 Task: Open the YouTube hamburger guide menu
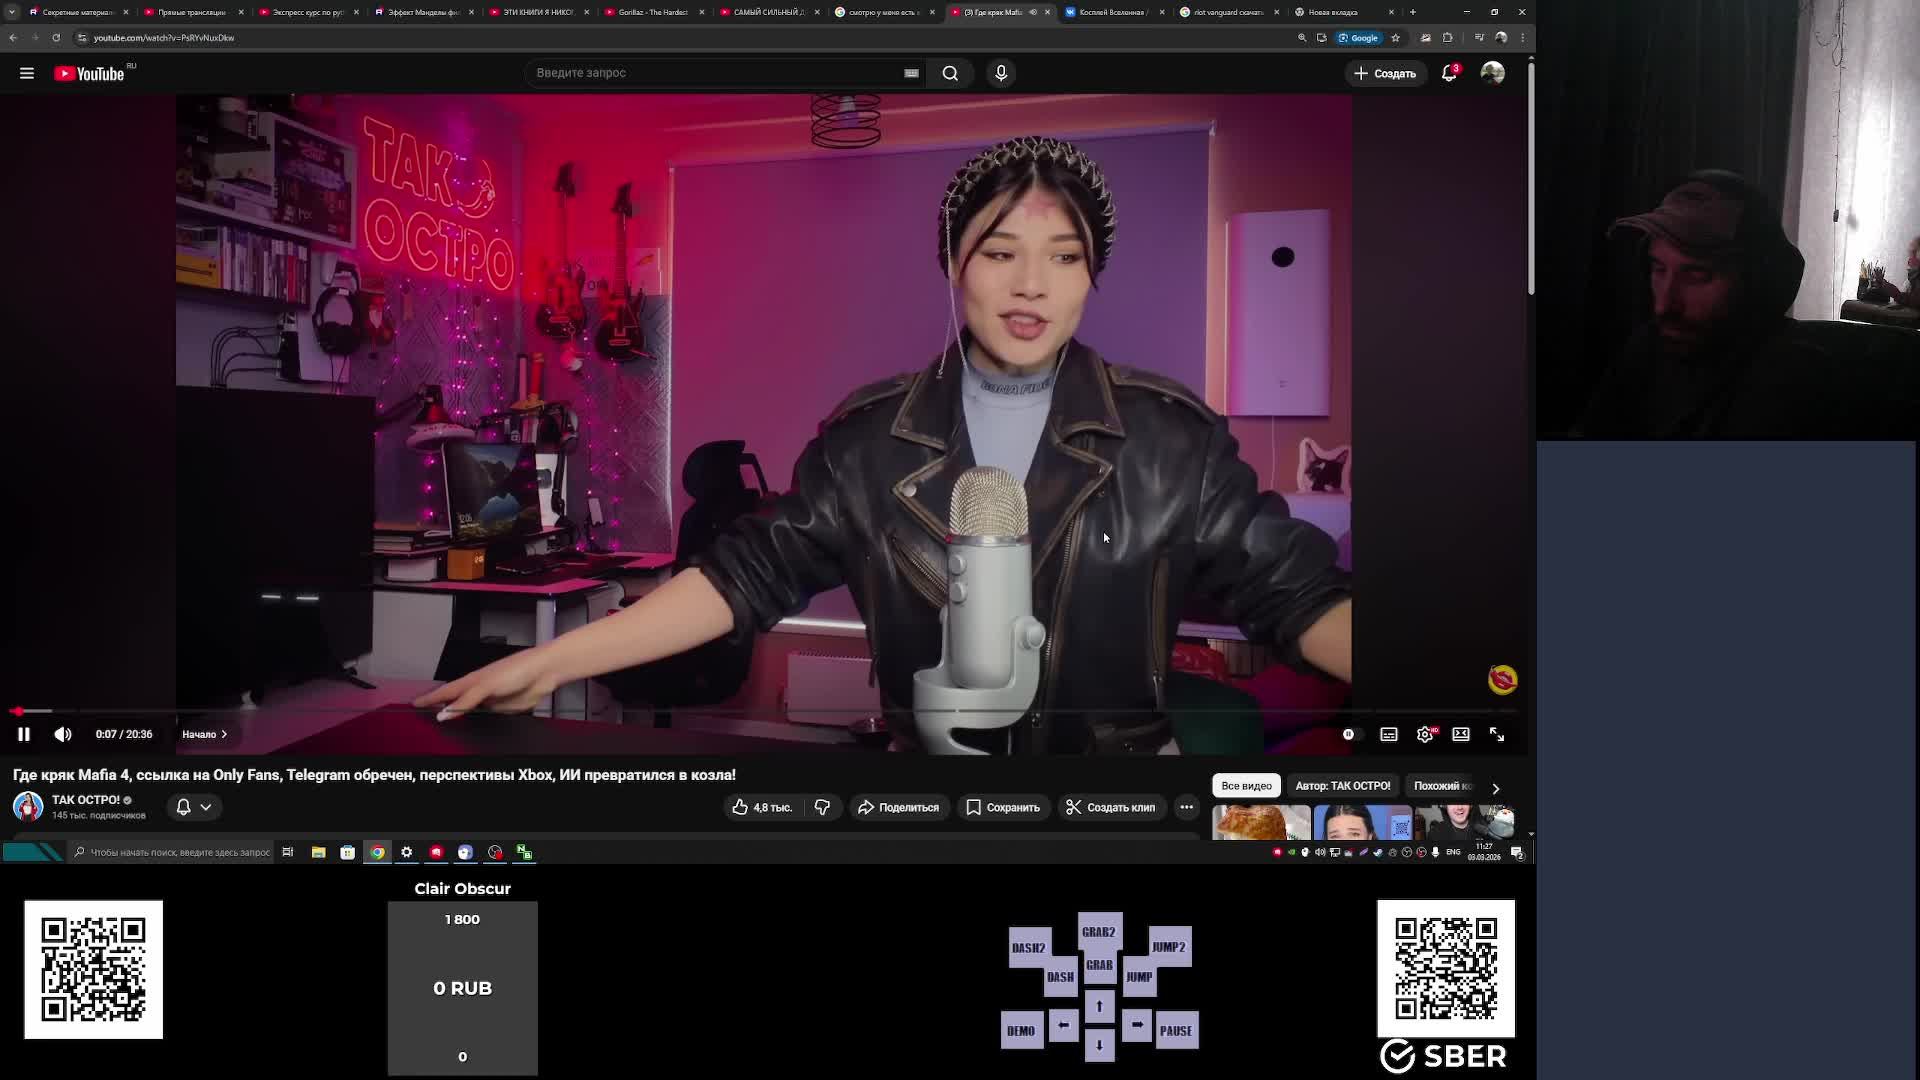pyautogui.click(x=27, y=73)
